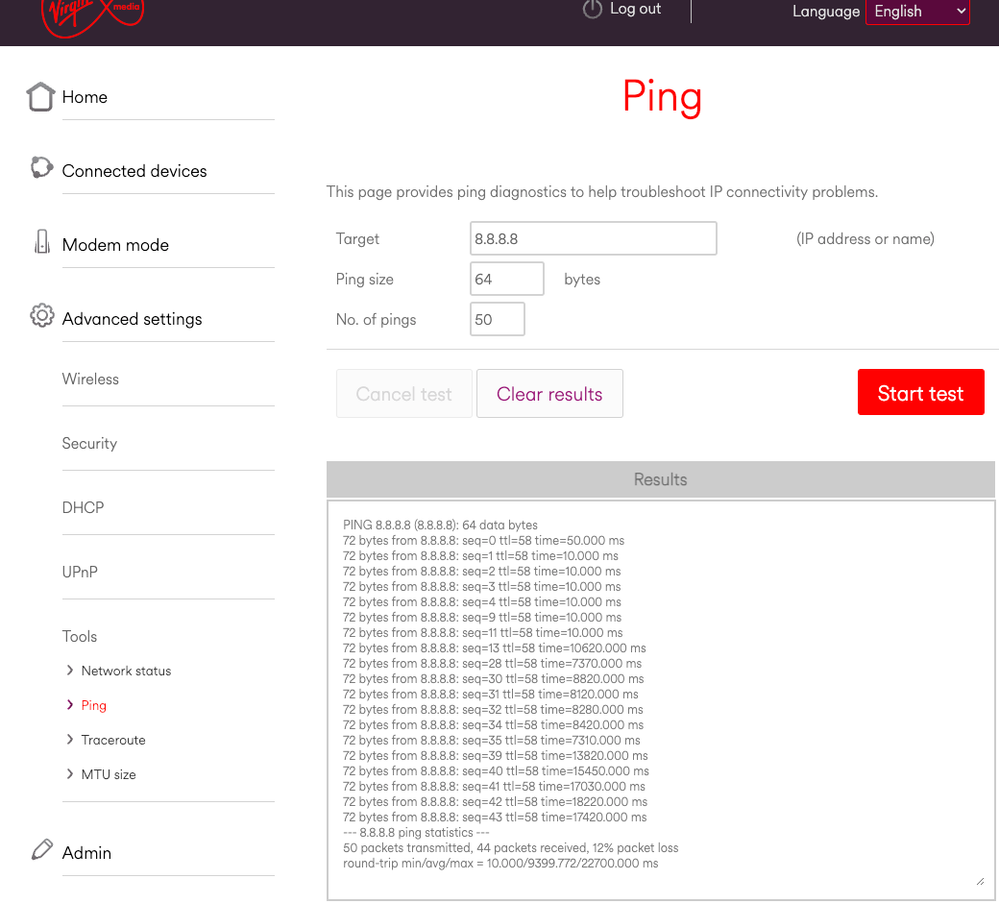Click the chevron beside Ping
This screenshot has width=999, height=905.
69,704
